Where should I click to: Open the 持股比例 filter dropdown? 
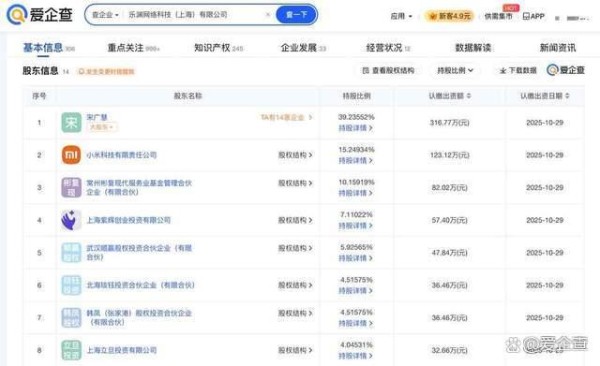click(x=455, y=70)
